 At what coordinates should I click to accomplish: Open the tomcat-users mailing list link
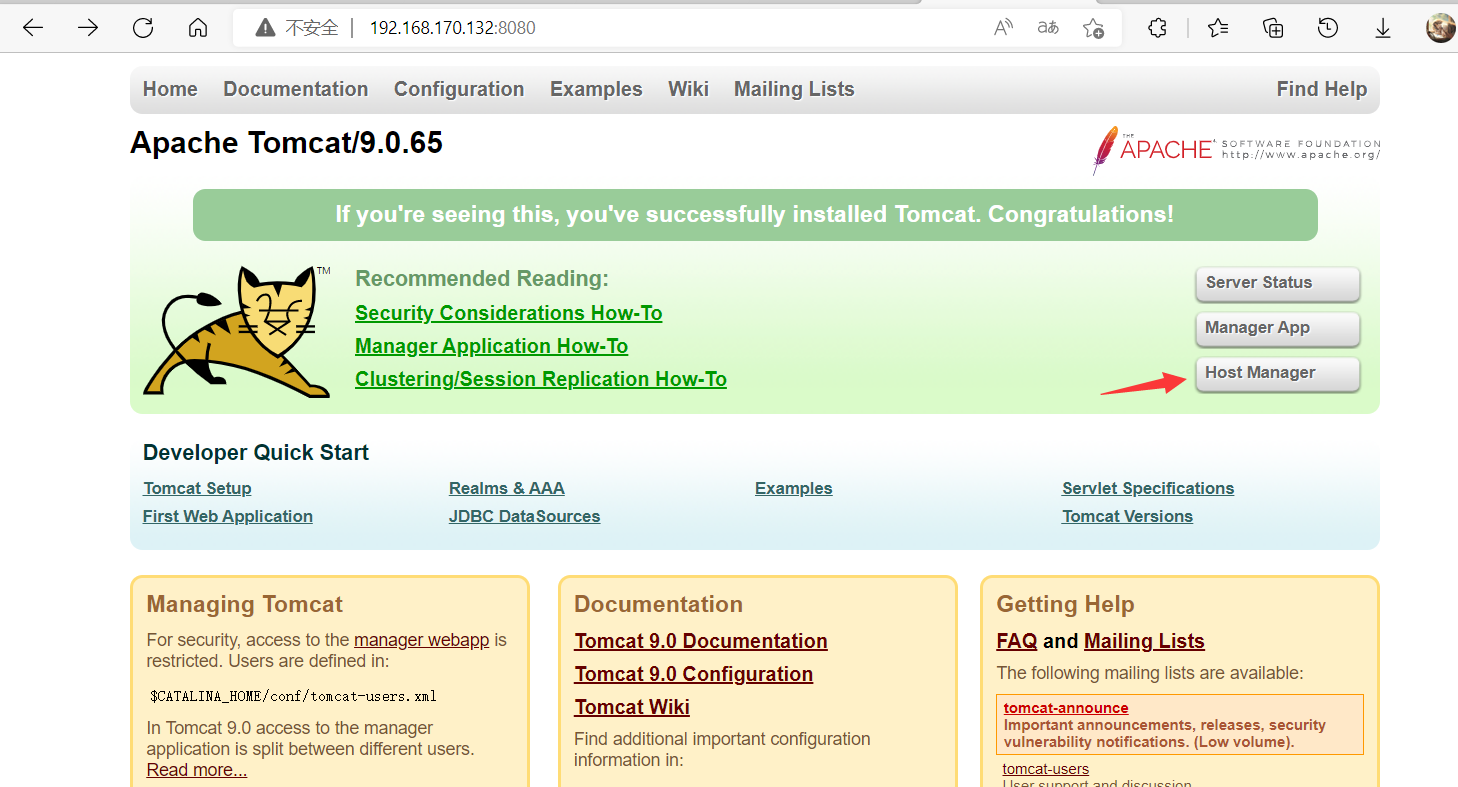(1046, 769)
